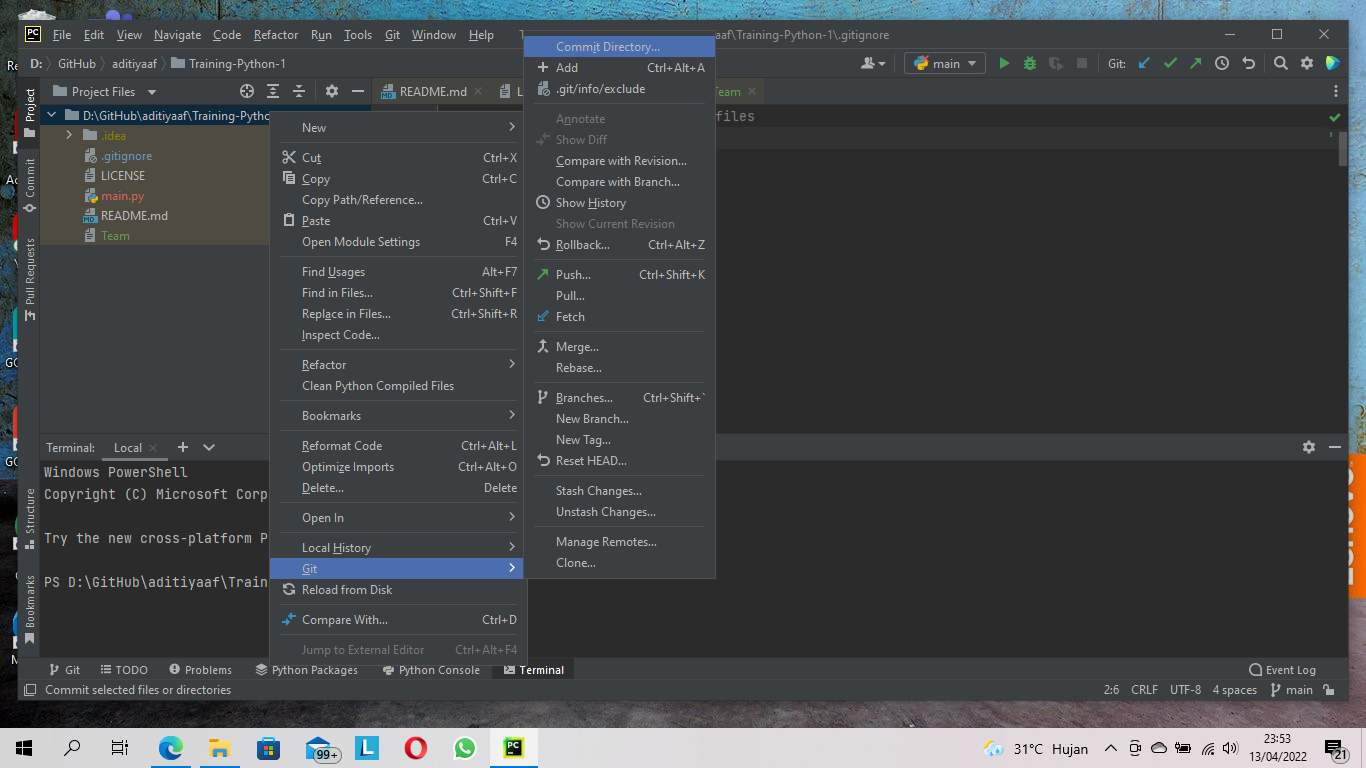
Task: Open IDE Settings via the gear icon
Action: click(x=1306, y=62)
